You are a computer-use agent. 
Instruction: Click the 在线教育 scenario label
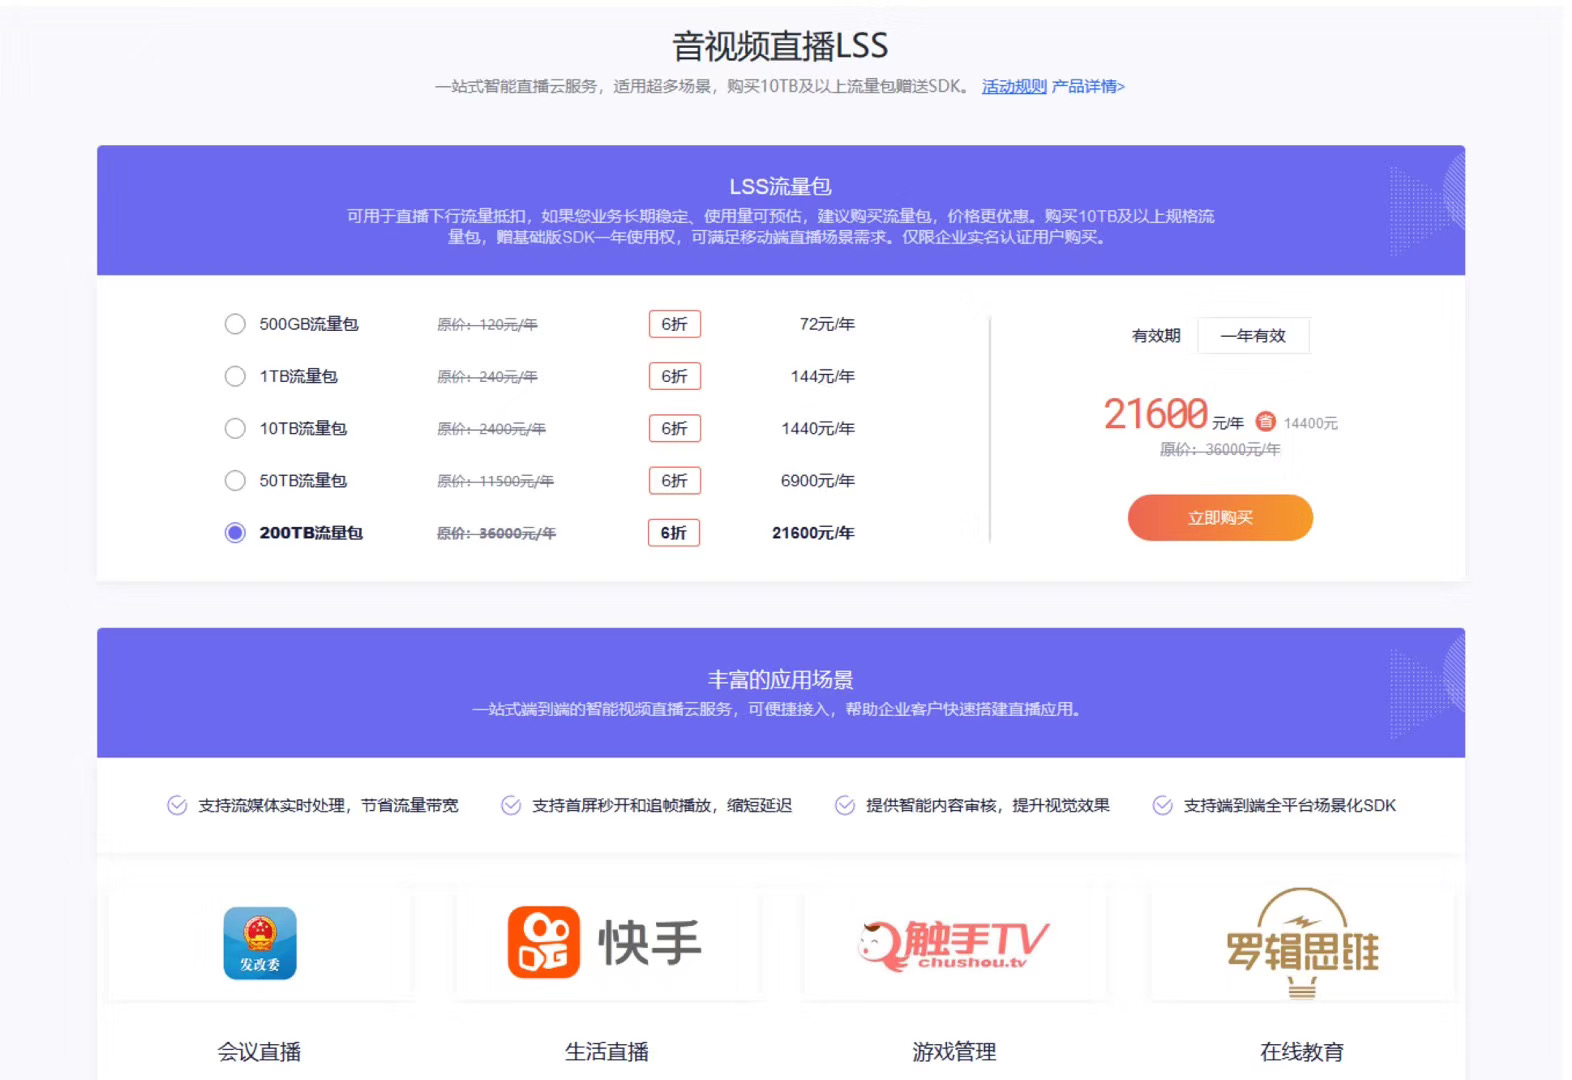pos(1301,1052)
